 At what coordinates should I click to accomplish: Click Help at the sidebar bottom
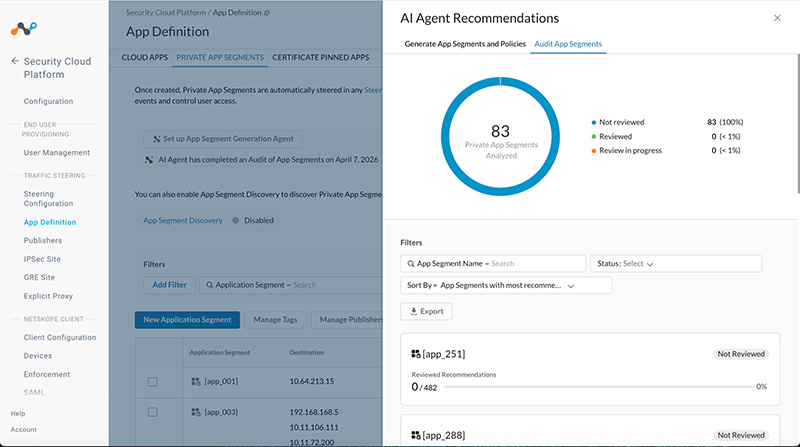(18, 413)
